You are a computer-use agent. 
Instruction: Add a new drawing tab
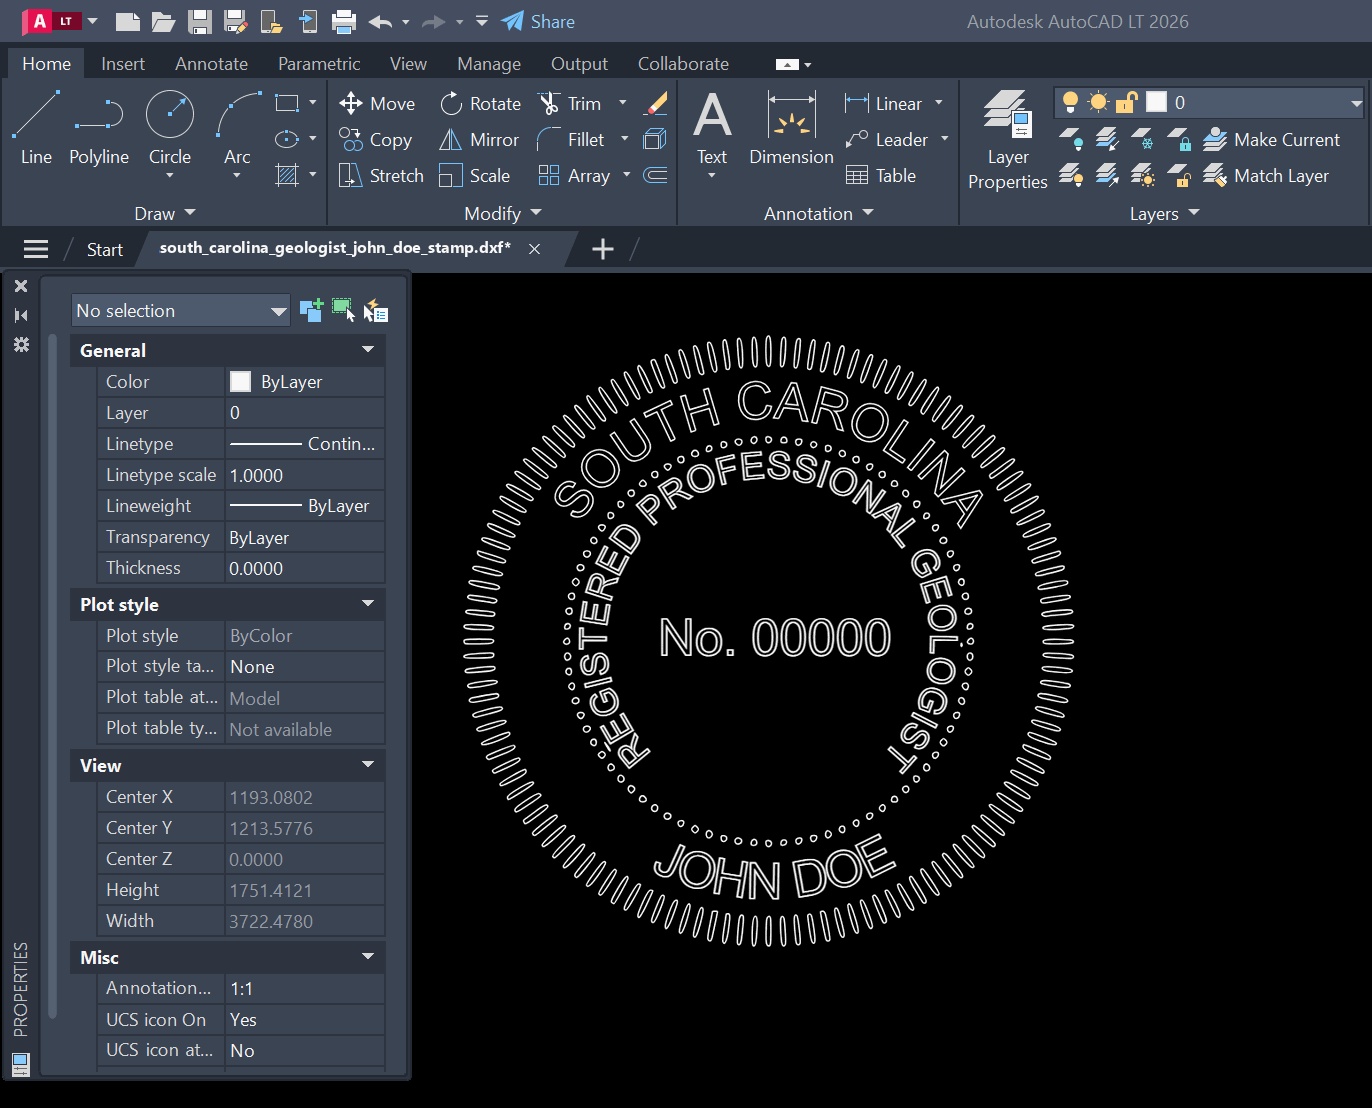click(603, 249)
